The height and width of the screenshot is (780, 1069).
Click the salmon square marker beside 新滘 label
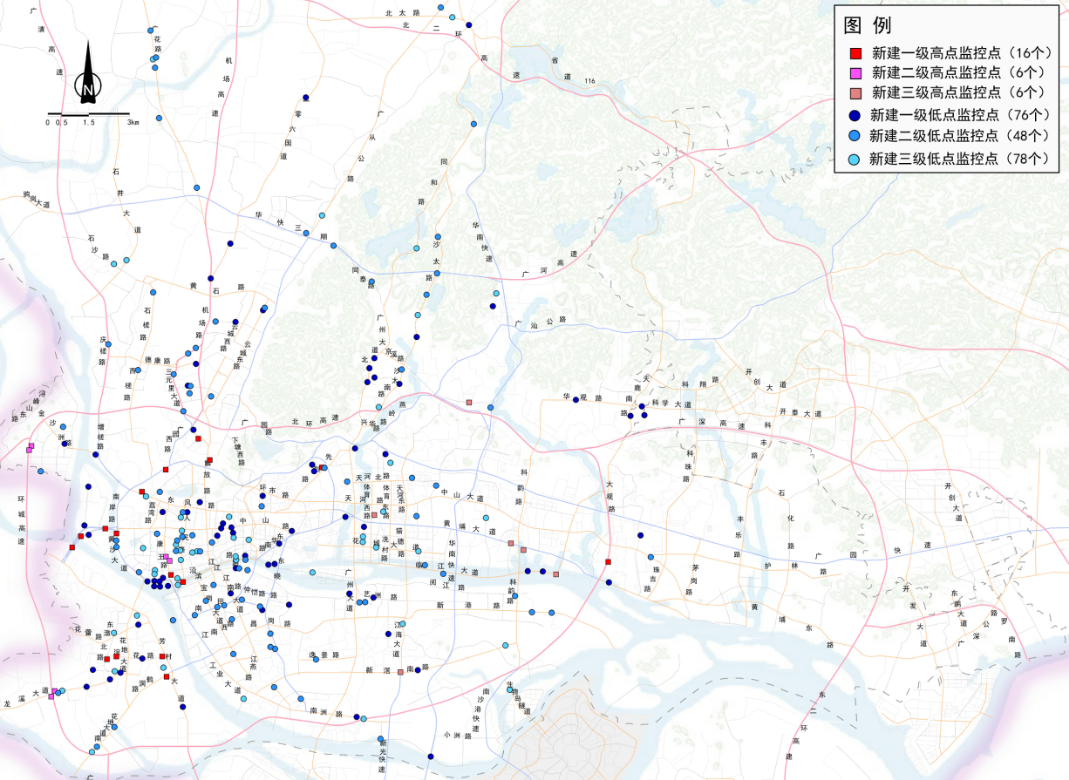[400, 671]
